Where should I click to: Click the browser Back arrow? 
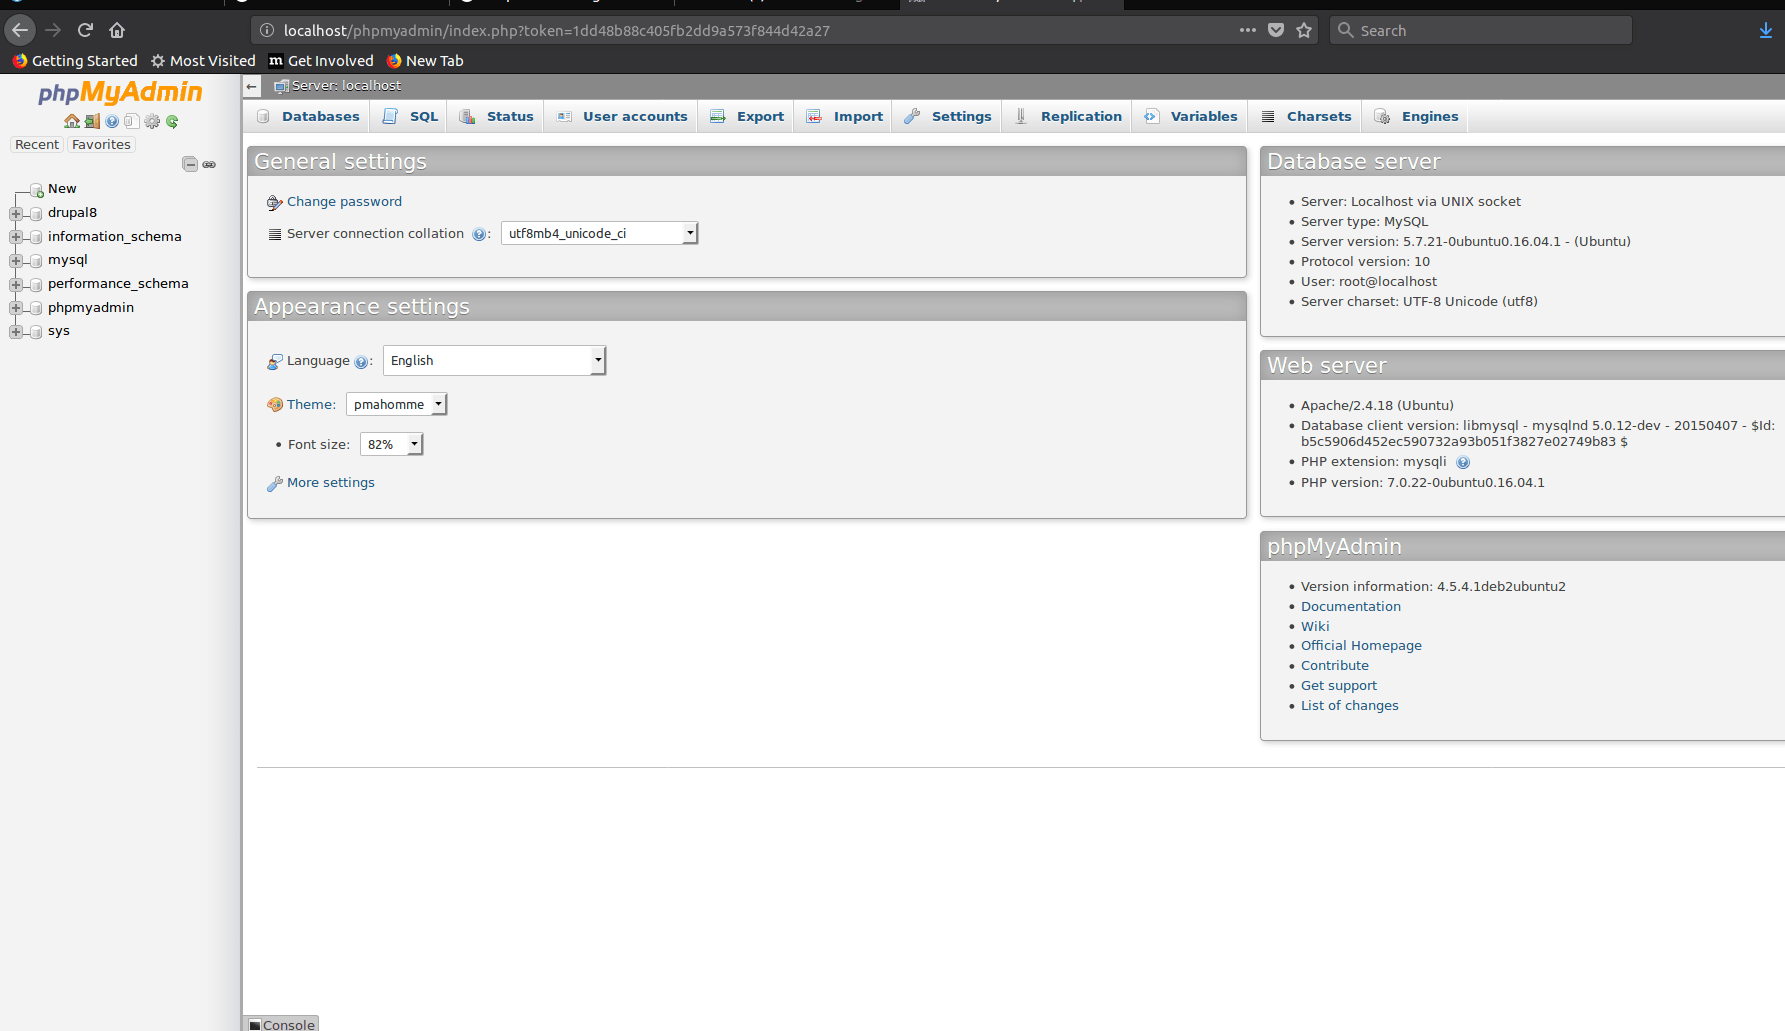pyautogui.click(x=20, y=30)
